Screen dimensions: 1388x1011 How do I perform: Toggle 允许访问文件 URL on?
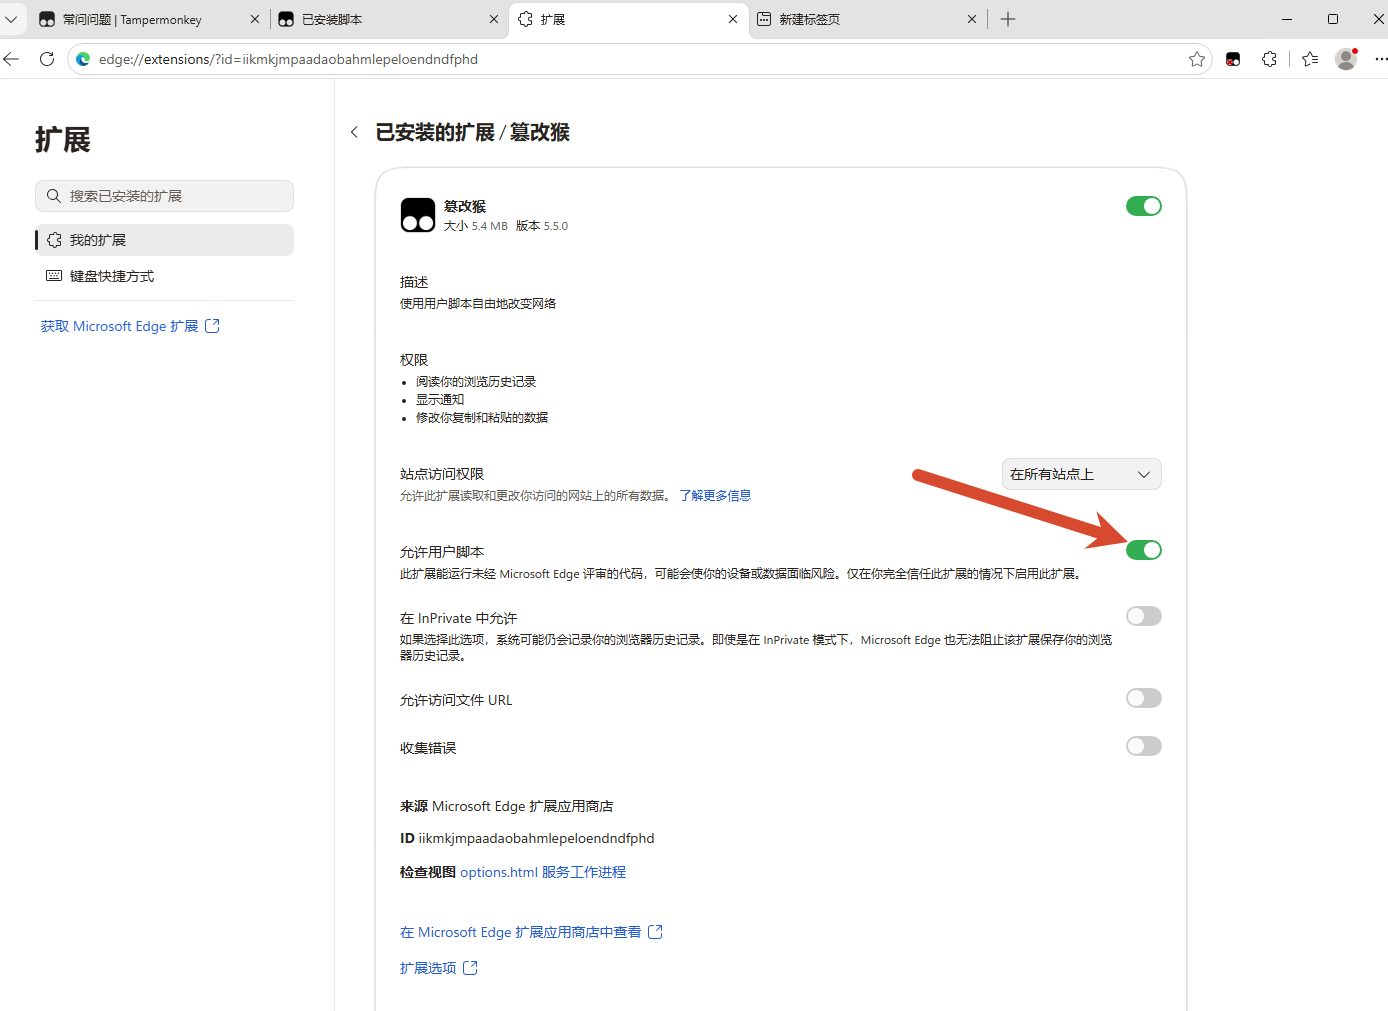point(1144,698)
